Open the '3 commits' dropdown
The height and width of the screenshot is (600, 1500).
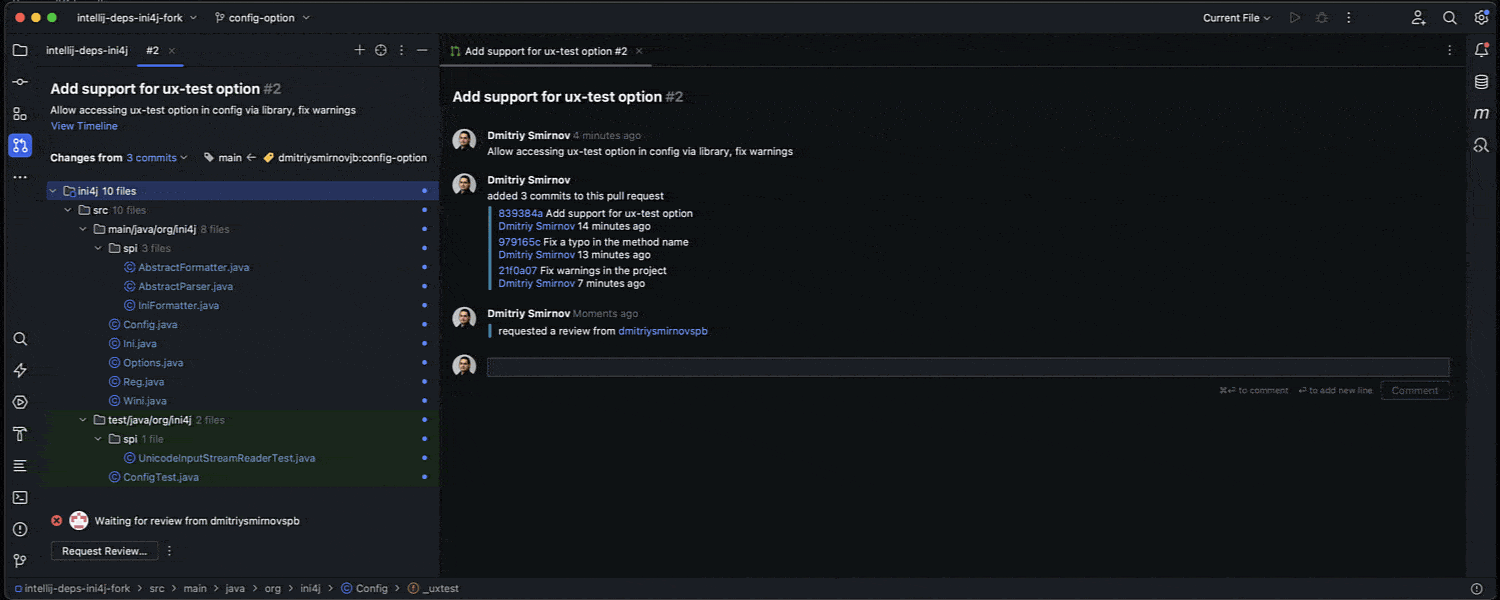click(x=157, y=158)
